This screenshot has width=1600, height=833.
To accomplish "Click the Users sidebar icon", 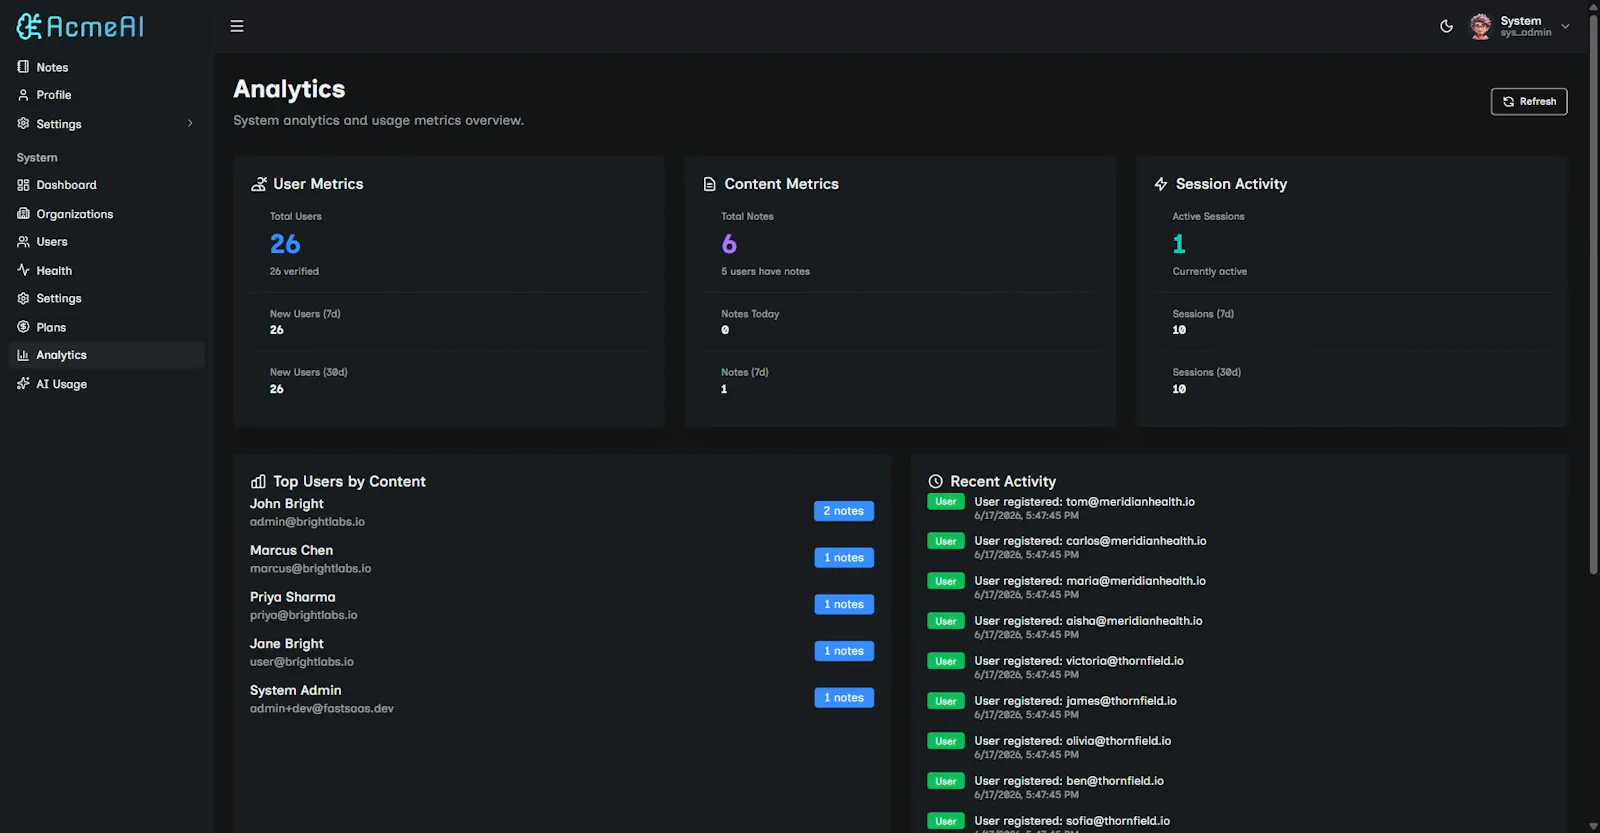I will click(23, 242).
